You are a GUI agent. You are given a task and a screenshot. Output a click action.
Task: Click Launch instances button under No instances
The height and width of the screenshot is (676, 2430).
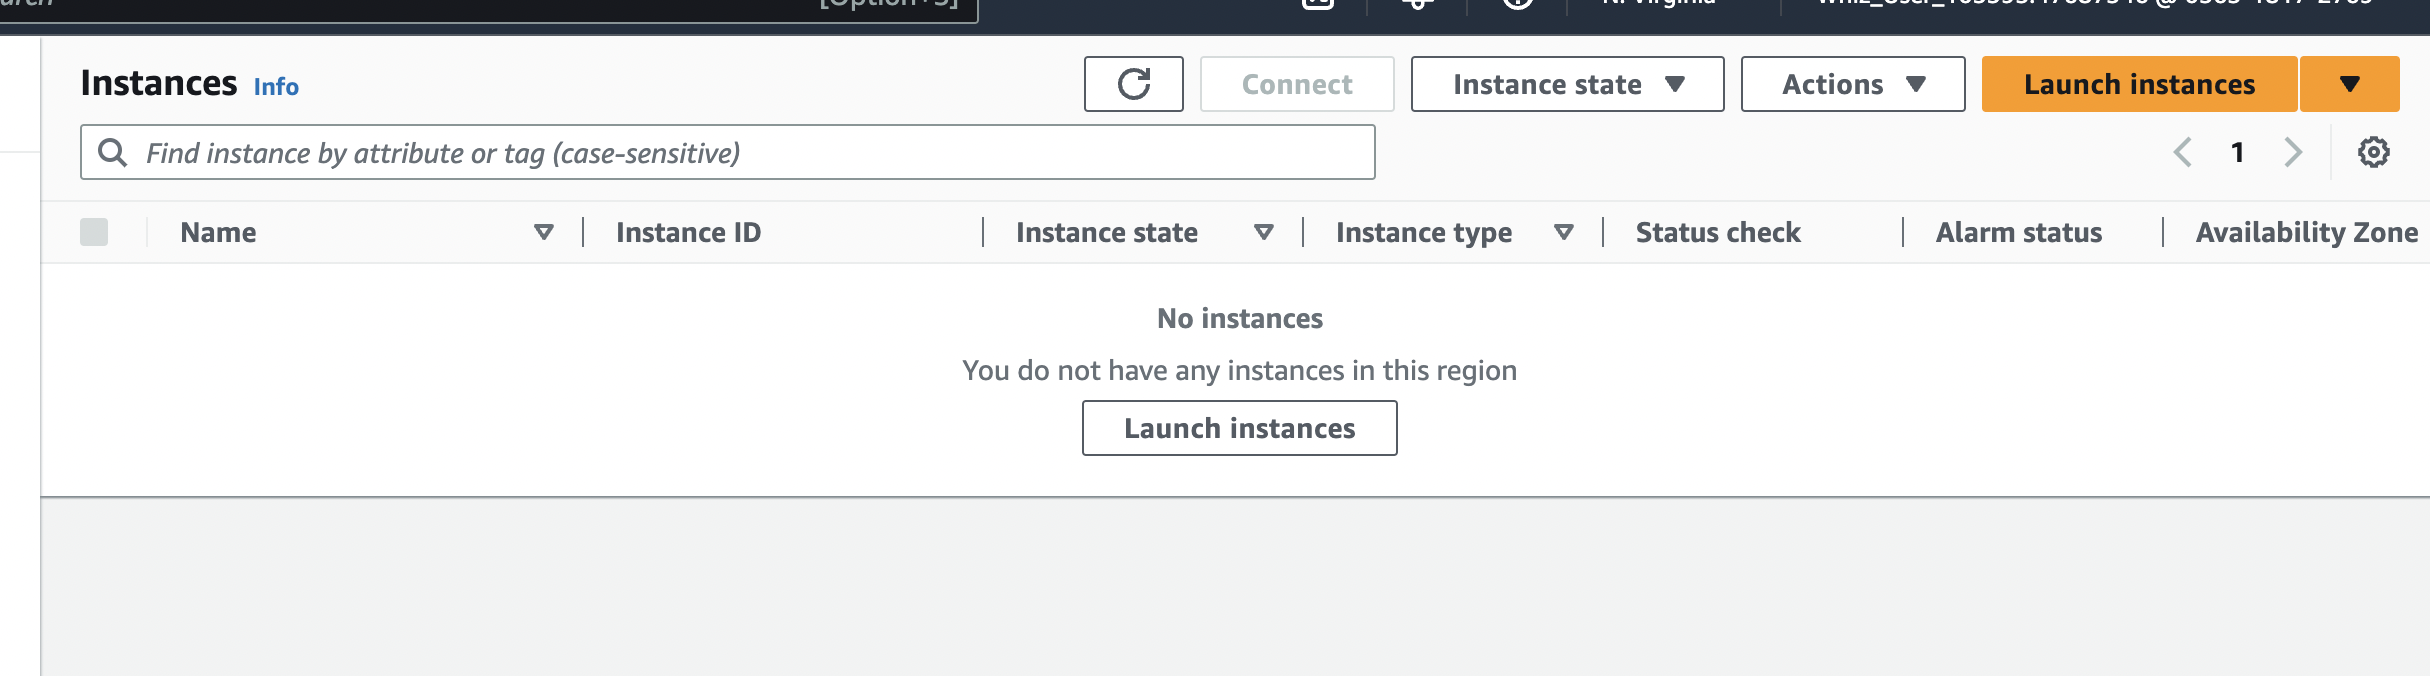[1239, 428]
